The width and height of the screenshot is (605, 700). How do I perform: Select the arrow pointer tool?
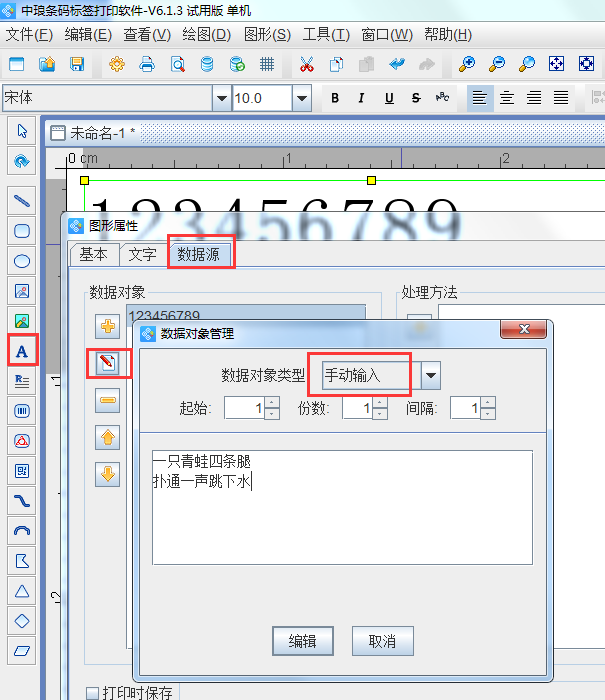point(22,131)
